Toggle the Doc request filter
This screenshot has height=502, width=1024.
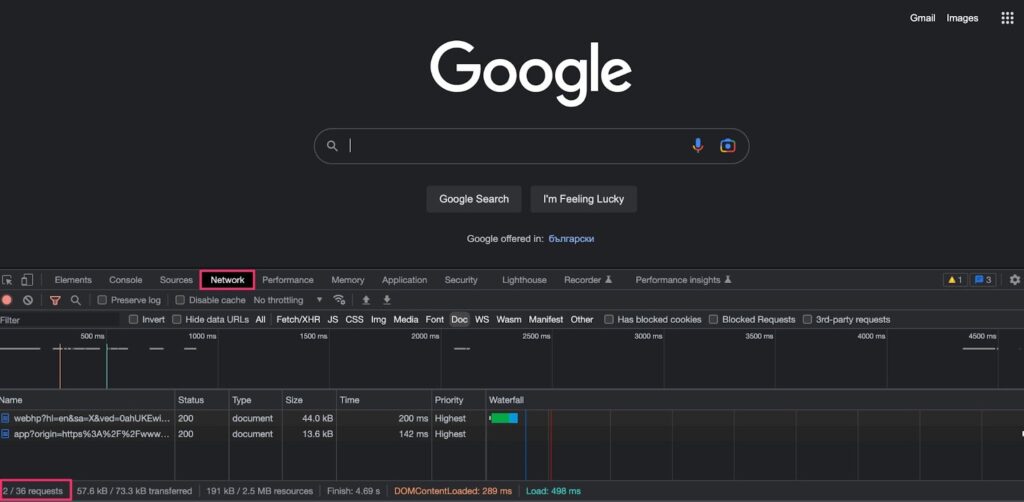(459, 319)
